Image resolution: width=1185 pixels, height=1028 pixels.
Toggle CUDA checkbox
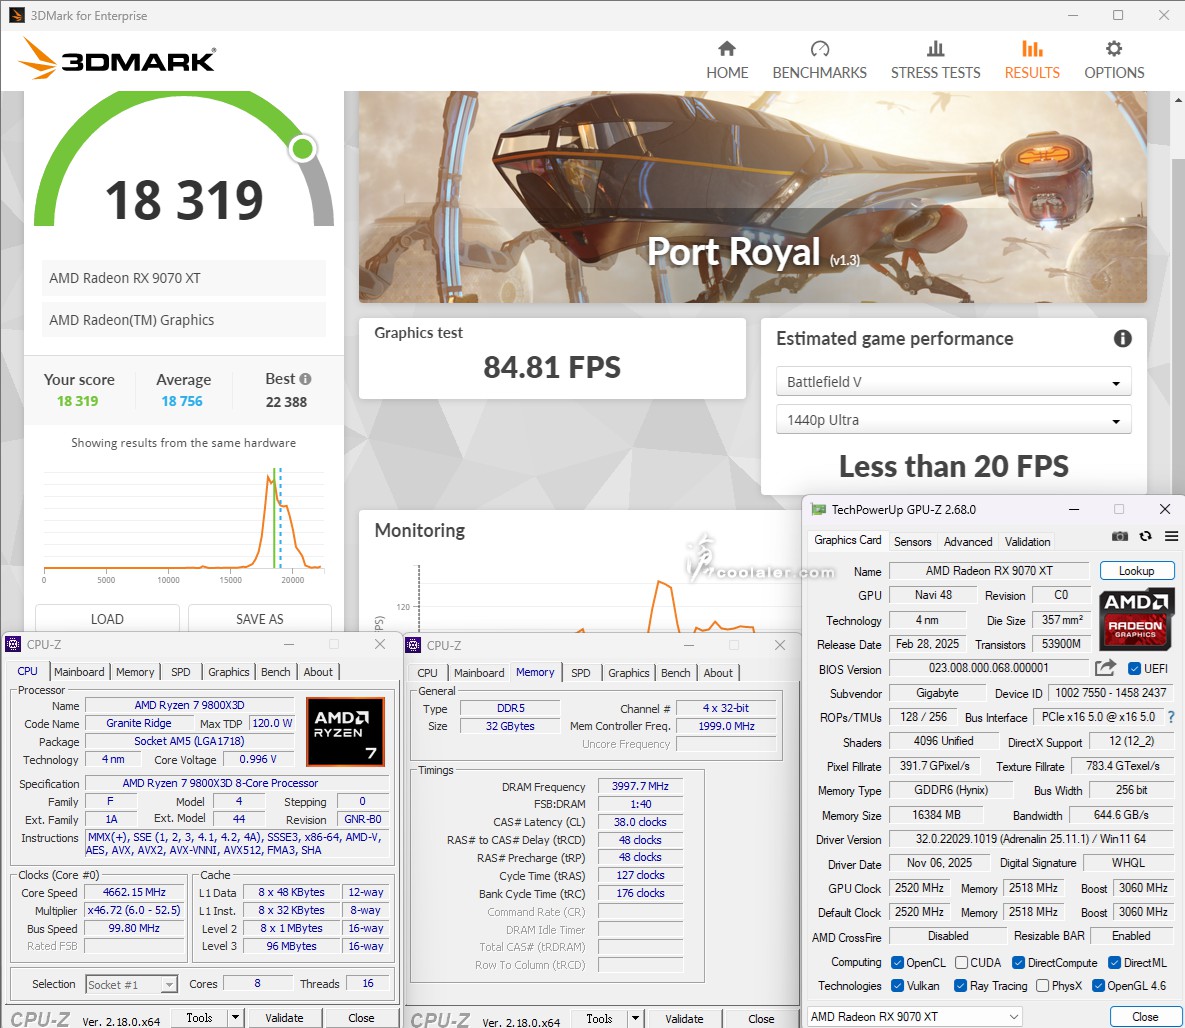click(961, 962)
